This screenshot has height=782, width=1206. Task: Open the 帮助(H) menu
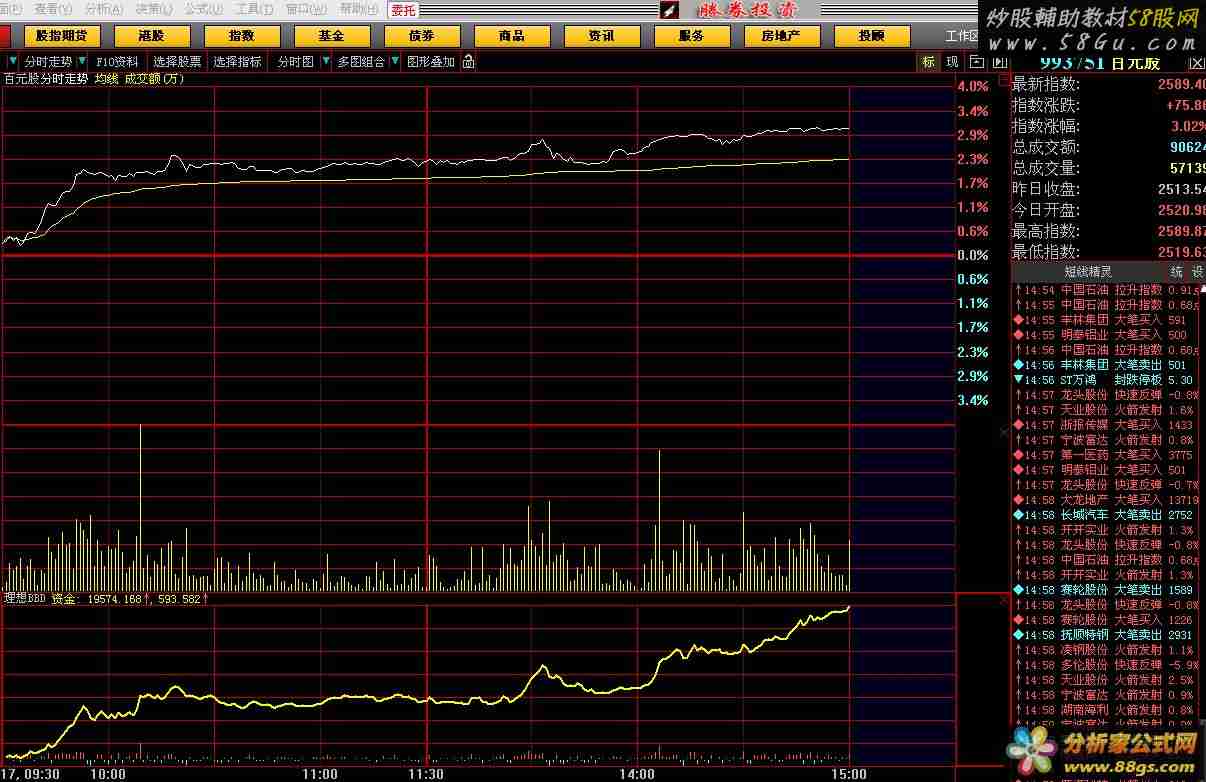pos(358,9)
